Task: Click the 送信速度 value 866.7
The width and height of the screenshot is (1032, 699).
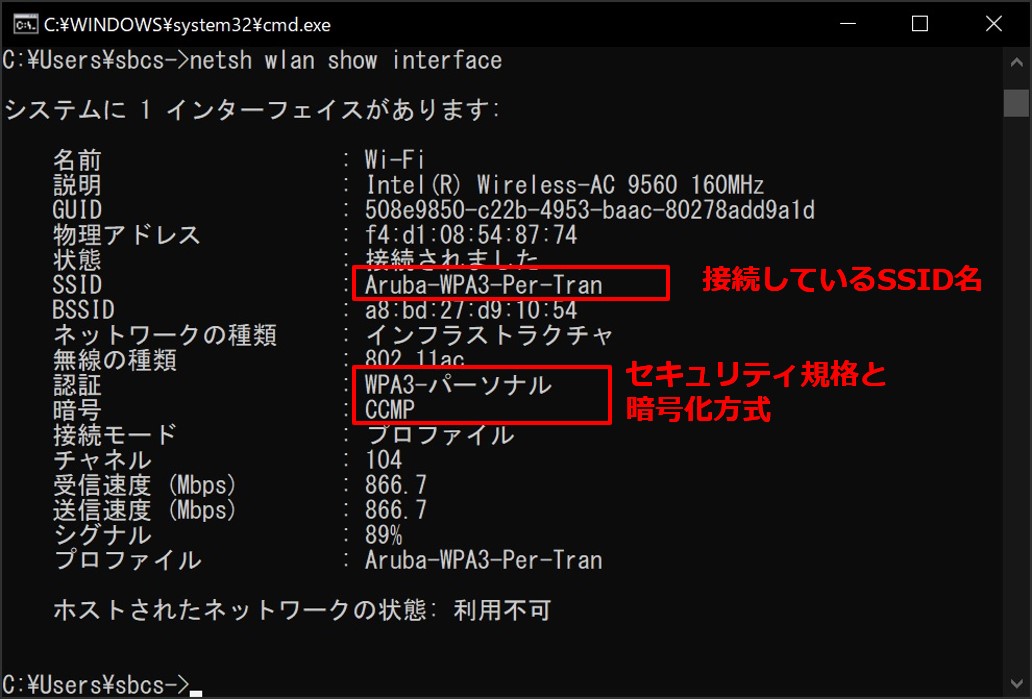Action: [x=396, y=510]
